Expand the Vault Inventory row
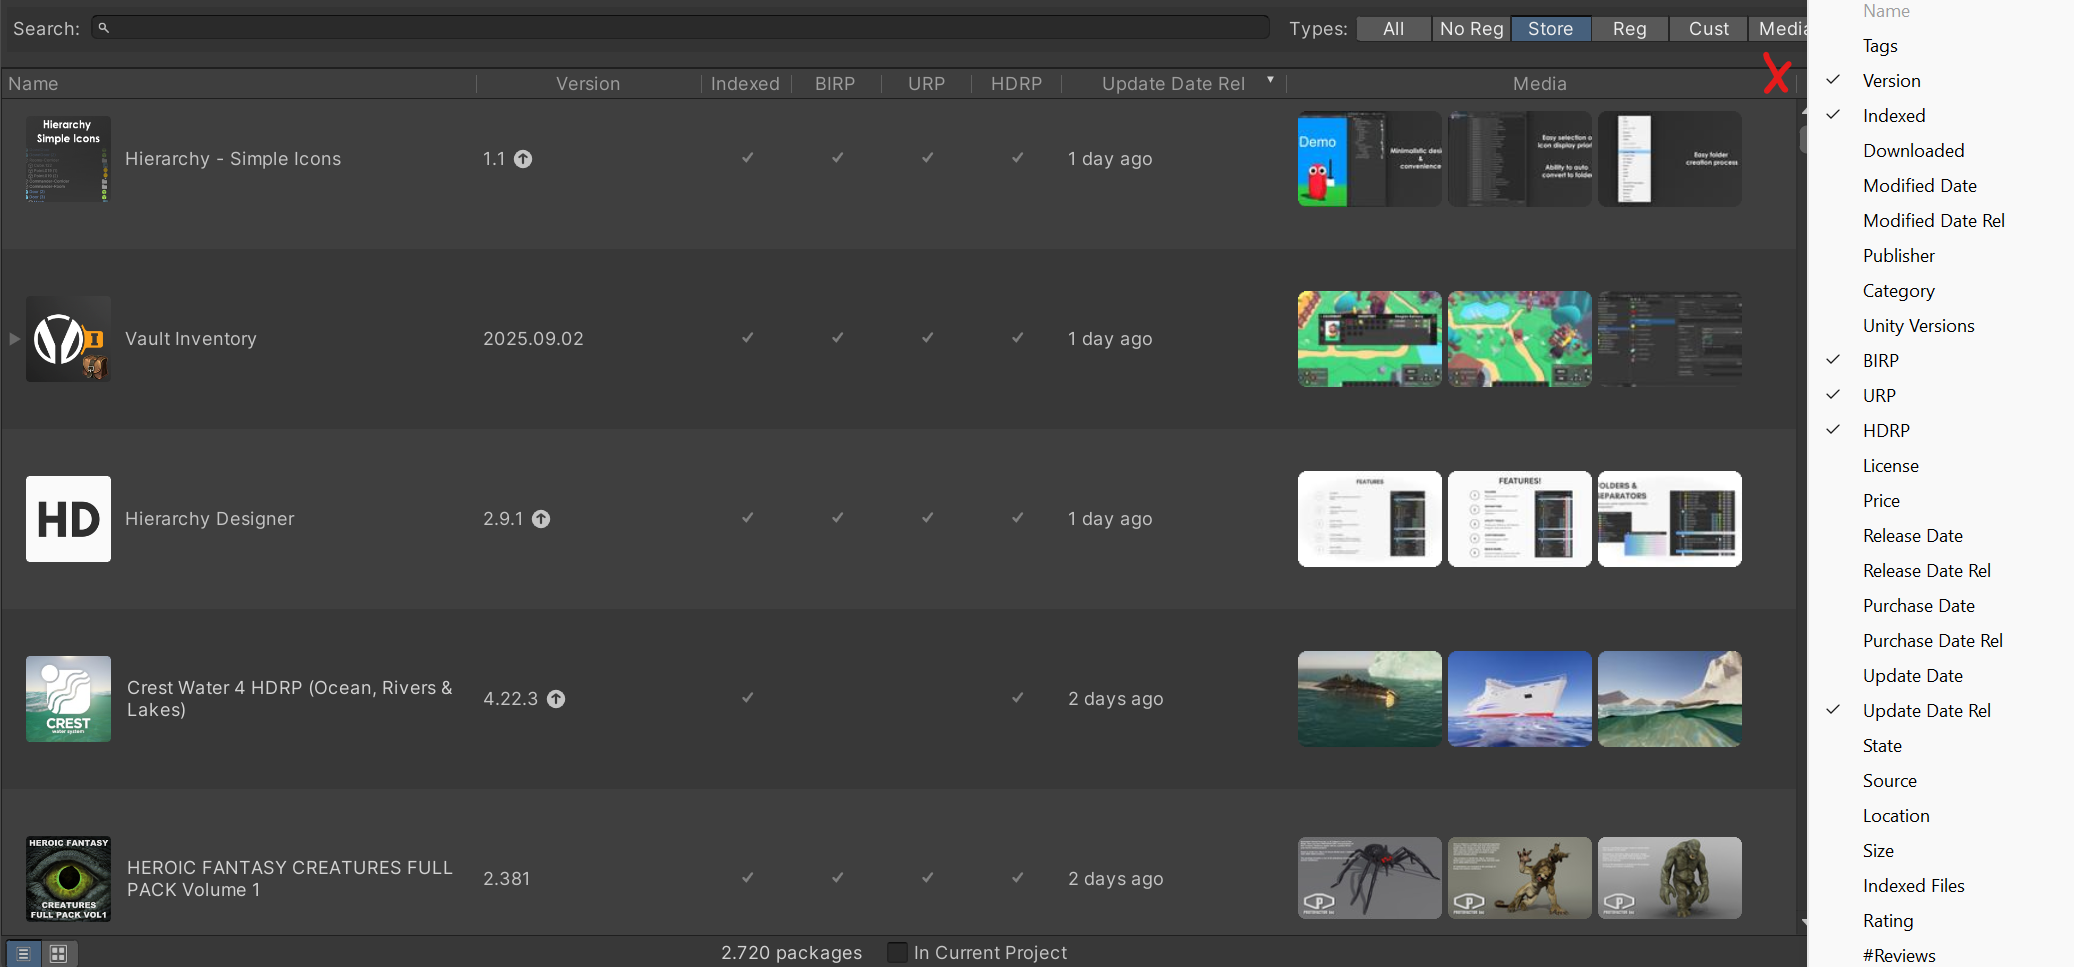Screen dimensions: 2074x967 click(14, 339)
